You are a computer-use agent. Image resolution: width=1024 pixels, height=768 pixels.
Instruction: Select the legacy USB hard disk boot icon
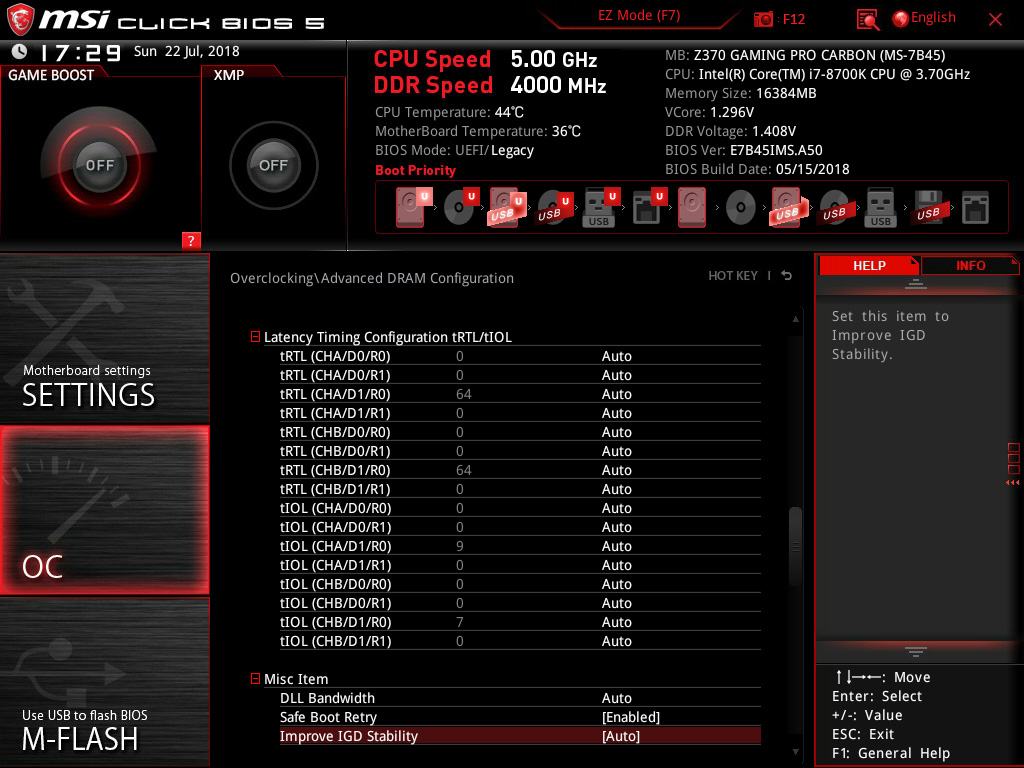coord(788,207)
